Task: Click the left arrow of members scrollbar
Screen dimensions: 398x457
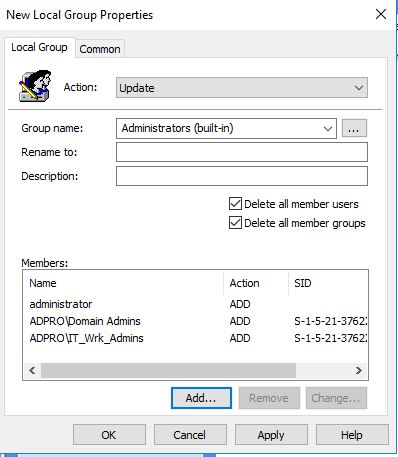Action: pyautogui.click(x=32, y=370)
